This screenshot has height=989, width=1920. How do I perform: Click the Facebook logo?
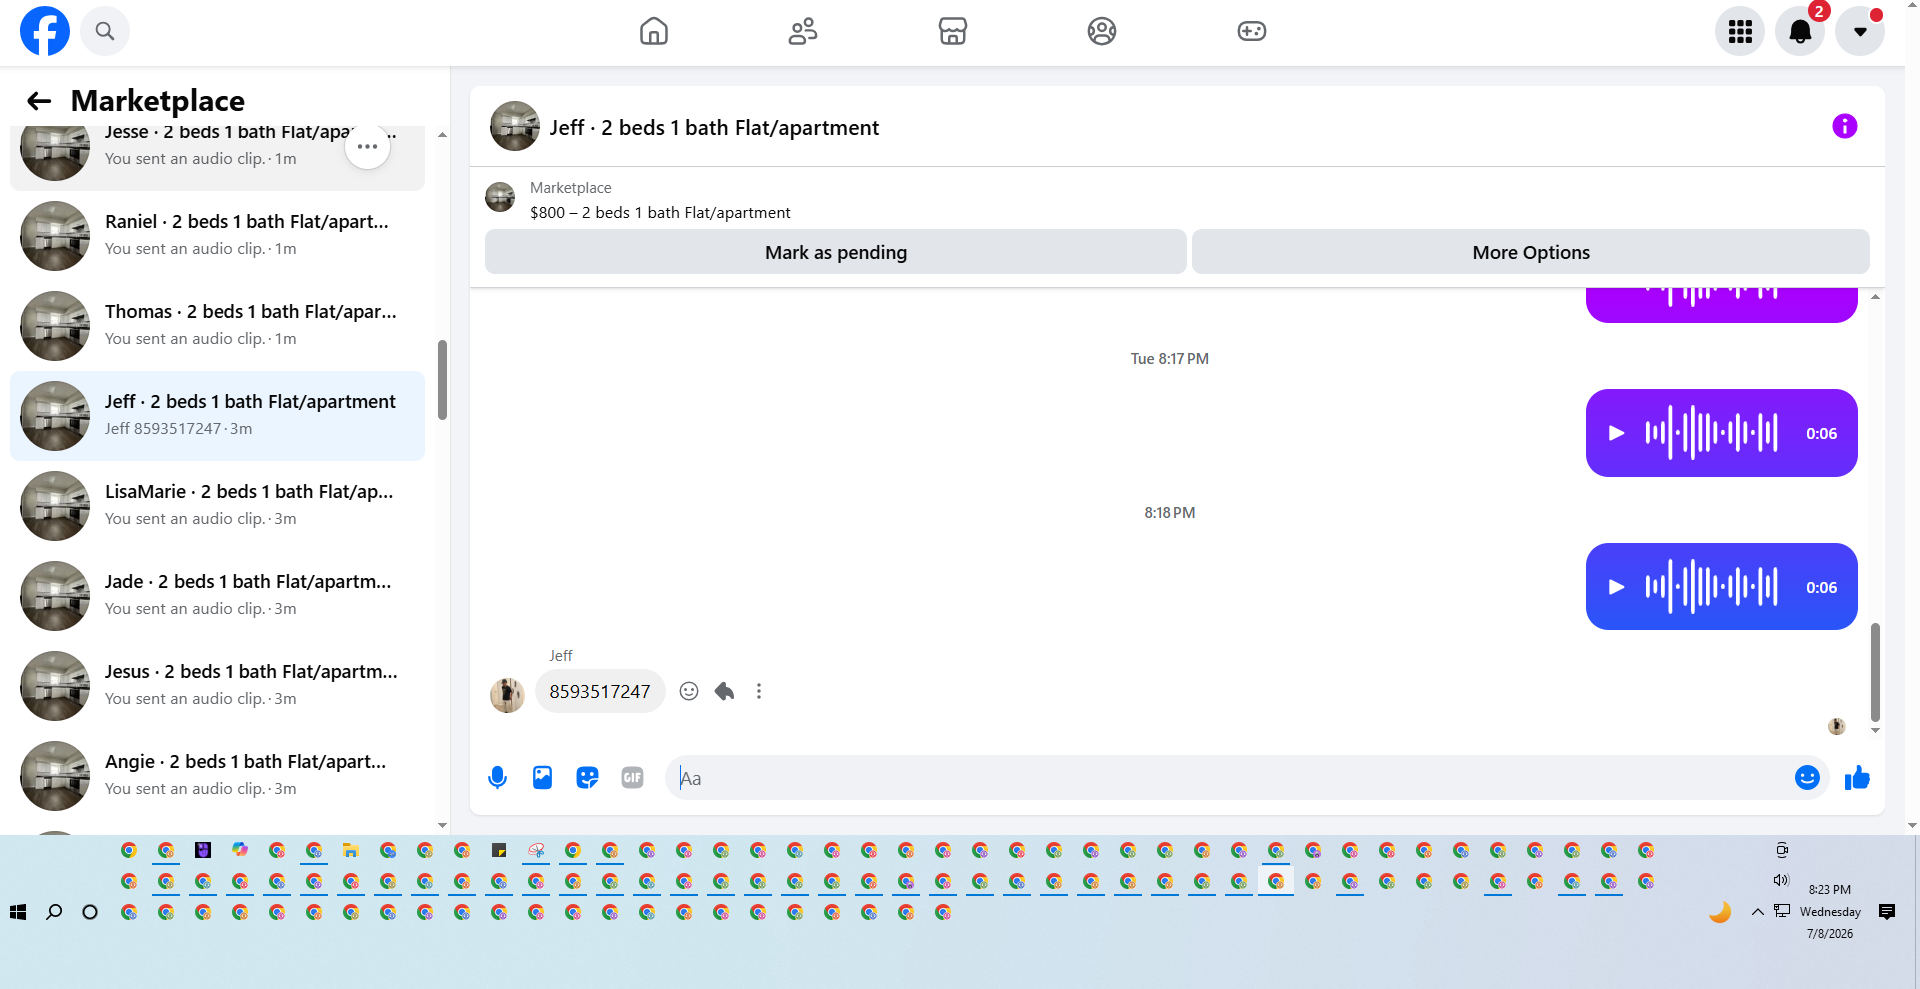[x=45, y=31]
